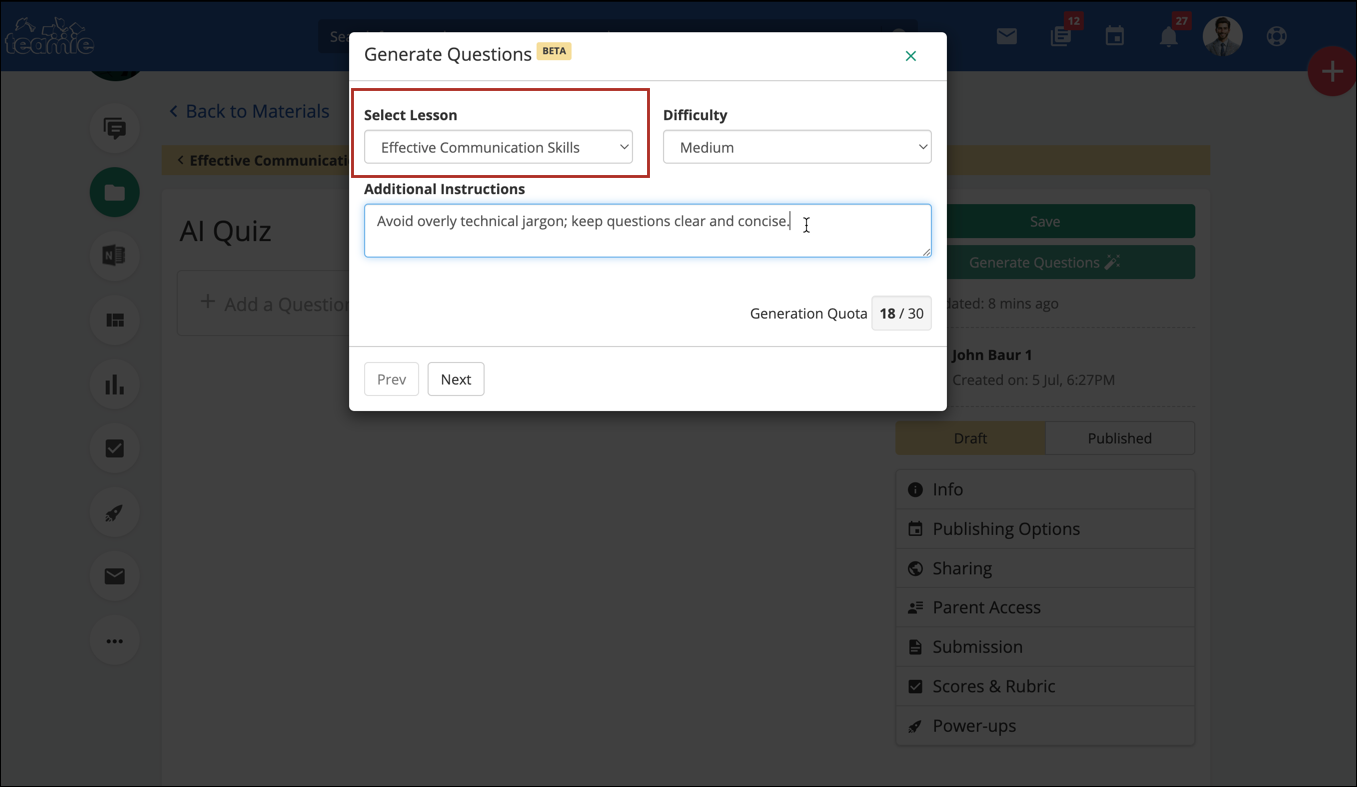
Task: Open the Select Lesson dropdown
Action: point(498,147)
